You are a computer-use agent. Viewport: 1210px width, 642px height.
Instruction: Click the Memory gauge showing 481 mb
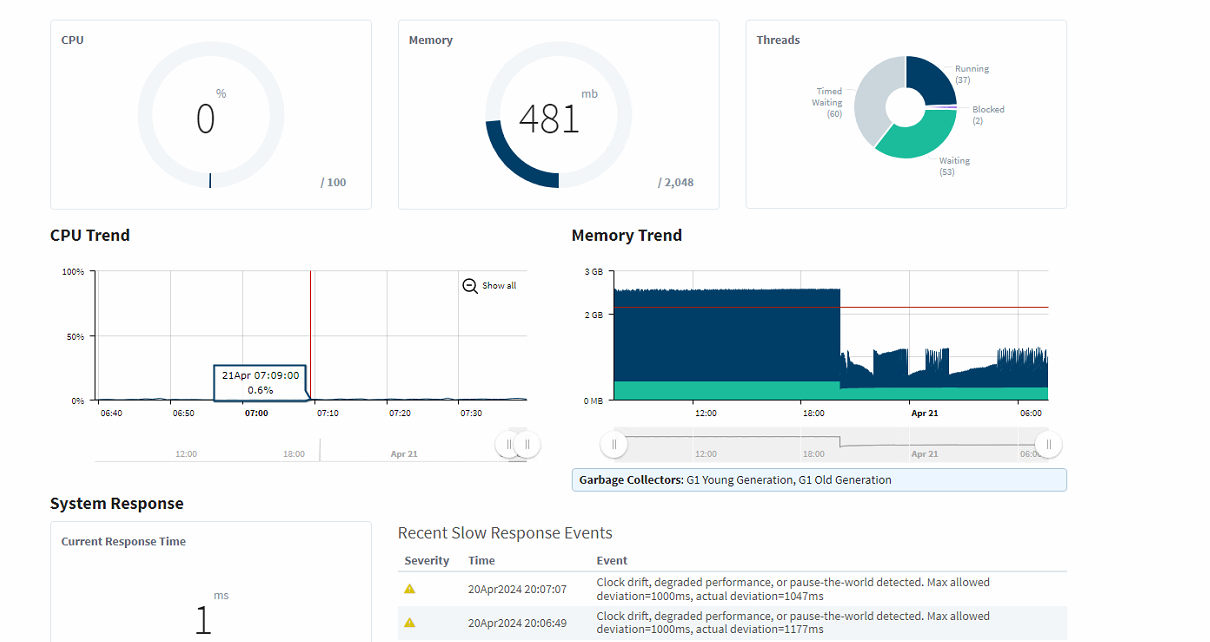[x=558, y=115]
